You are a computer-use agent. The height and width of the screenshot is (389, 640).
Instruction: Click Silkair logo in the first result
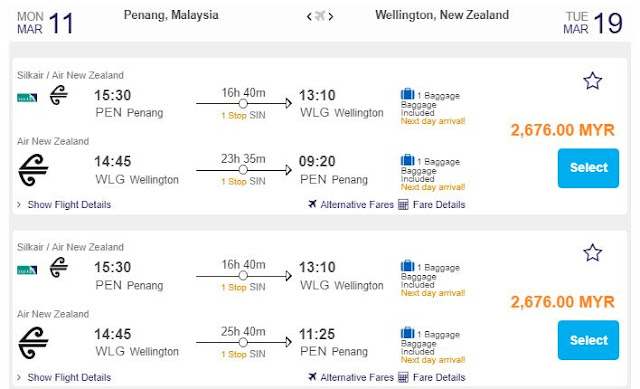point(27,98)
